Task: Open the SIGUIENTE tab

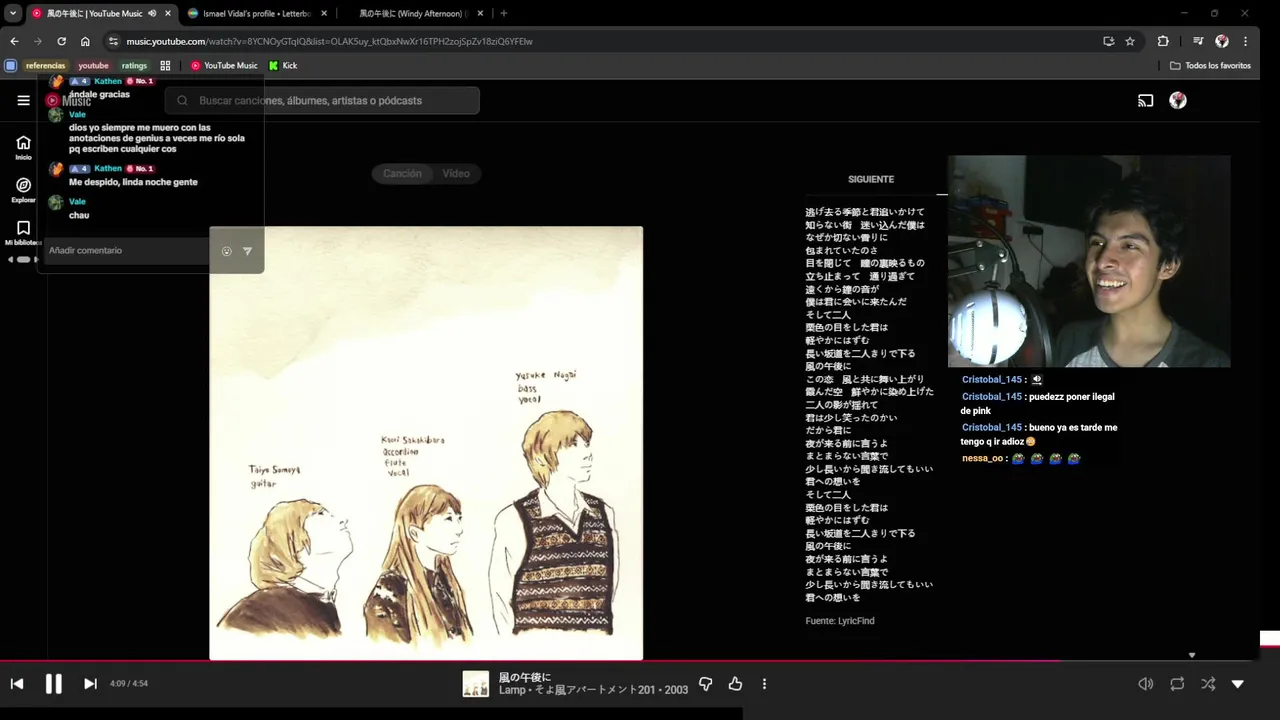Action: [x=871, y=179]
